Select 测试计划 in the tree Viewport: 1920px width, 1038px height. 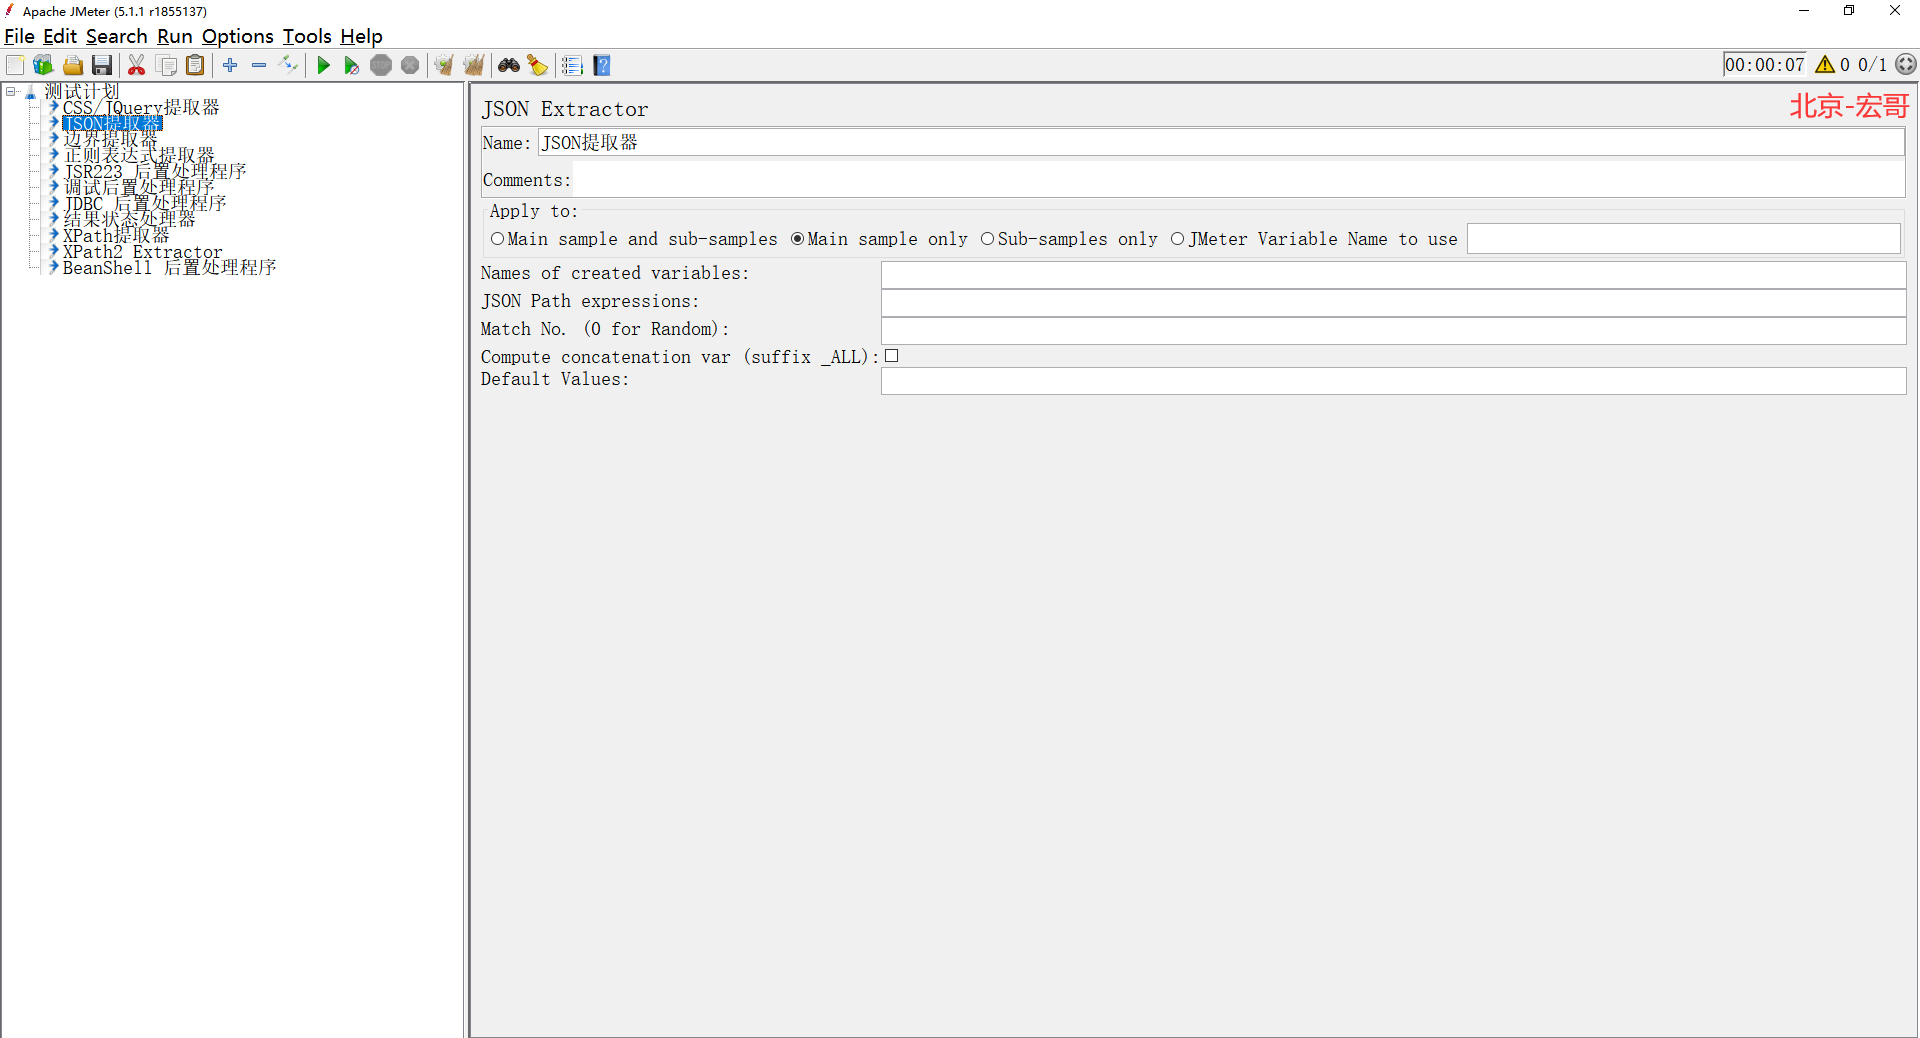point(82,92)
